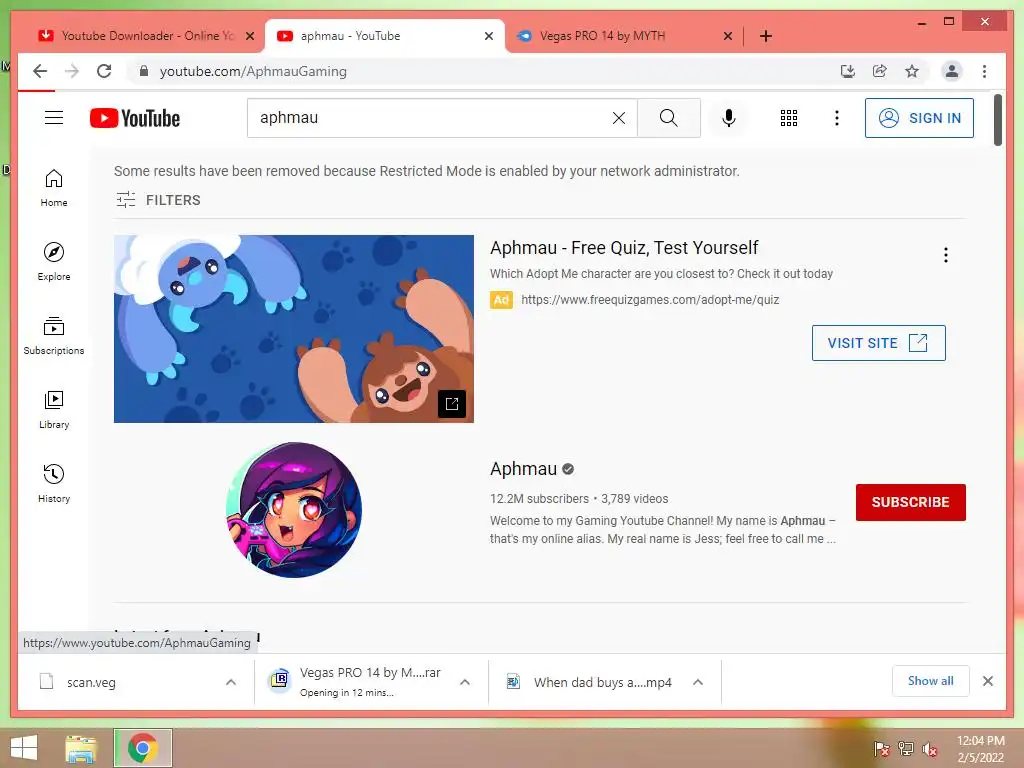Open Chrome's three-dot menu
The height and width of the screenshot is (768, 1024).
tap(984, 71)
